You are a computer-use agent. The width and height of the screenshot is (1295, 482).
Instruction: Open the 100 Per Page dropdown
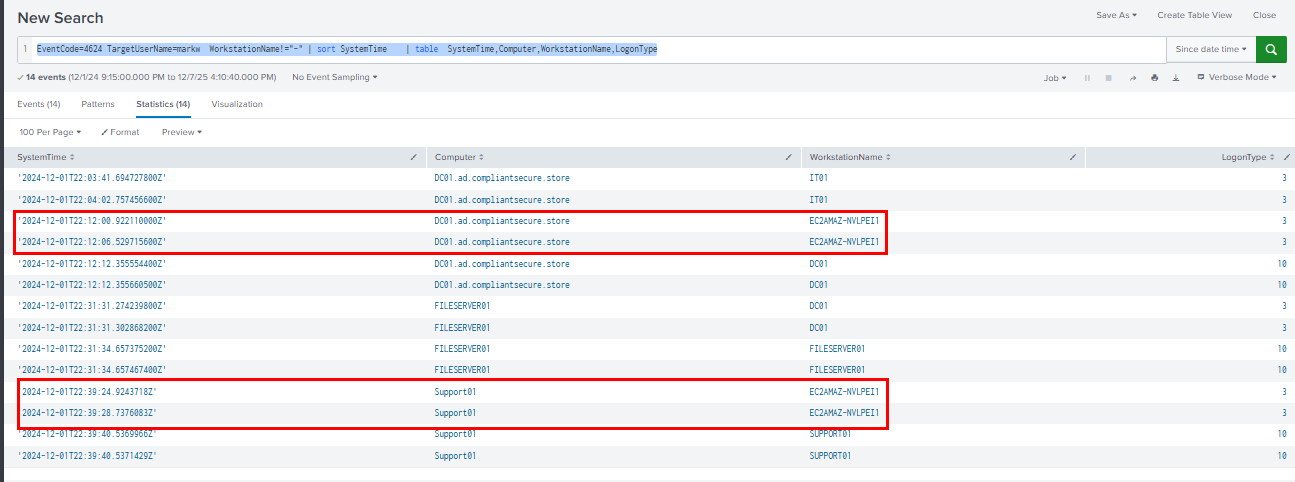coord(50,132)
